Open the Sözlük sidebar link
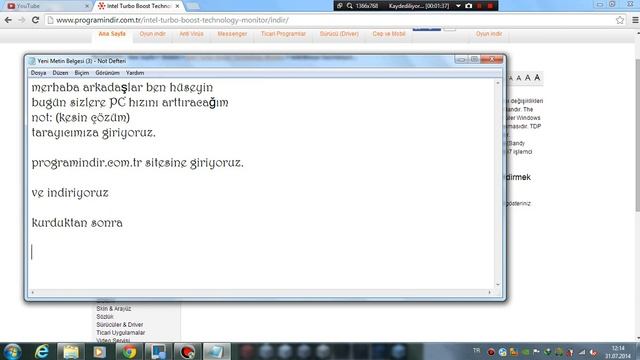The image size is (640, 360). [x=105, y=317]
